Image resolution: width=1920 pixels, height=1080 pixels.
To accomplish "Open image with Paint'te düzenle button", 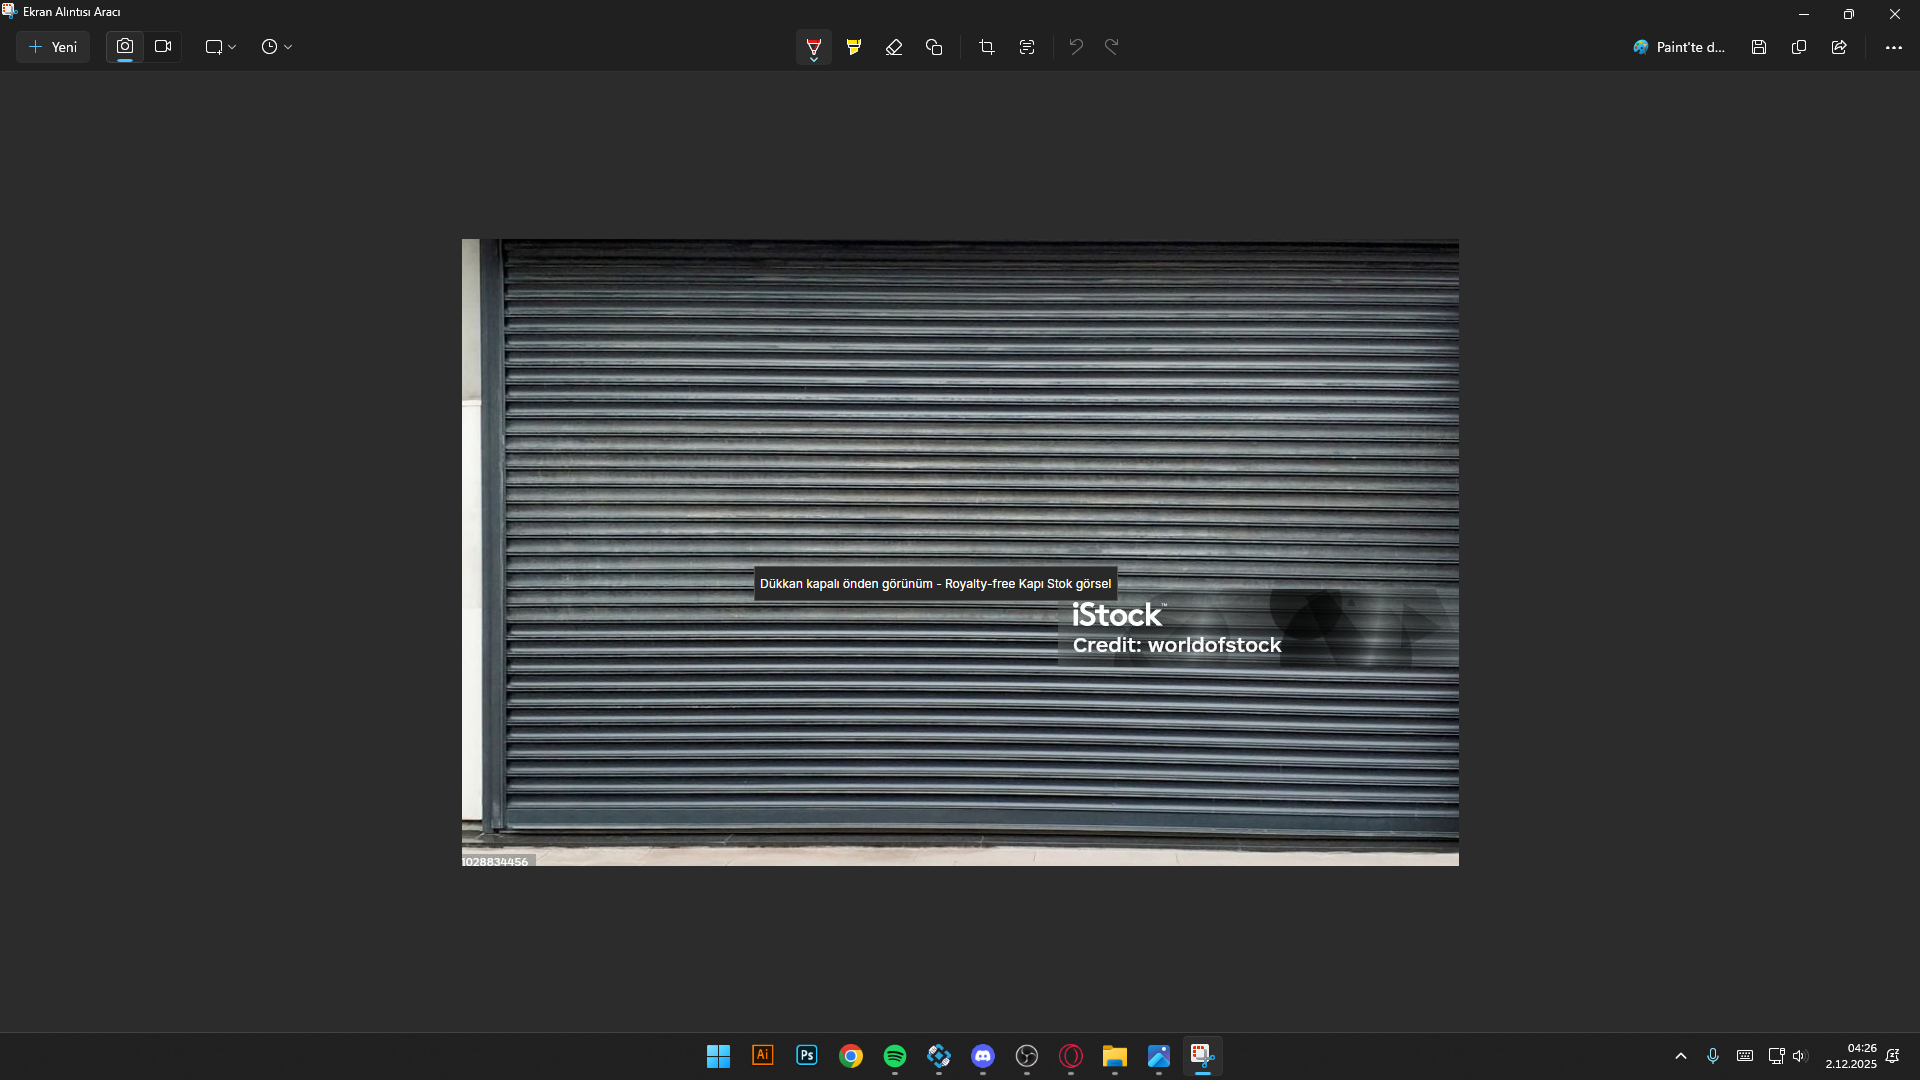I will (x=1679, y=47).
